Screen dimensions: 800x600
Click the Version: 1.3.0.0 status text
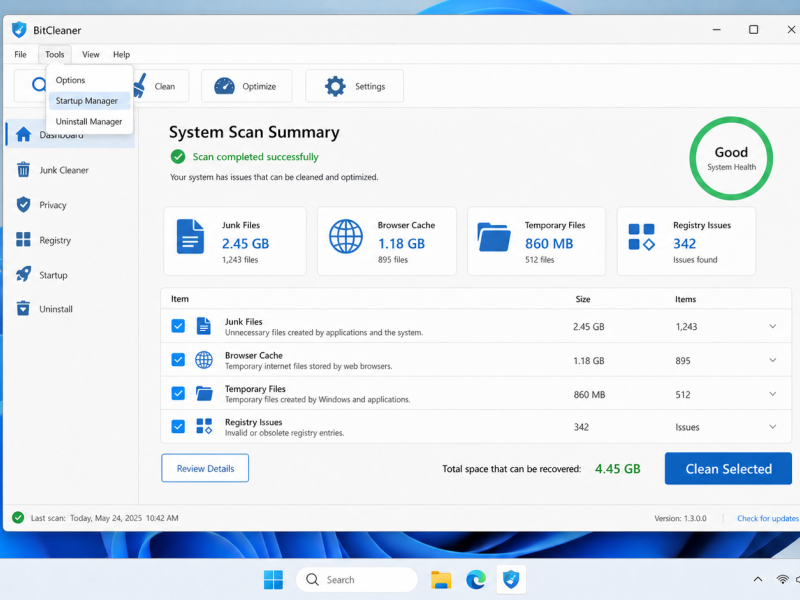pyautogui.click(x=680, y=518)
